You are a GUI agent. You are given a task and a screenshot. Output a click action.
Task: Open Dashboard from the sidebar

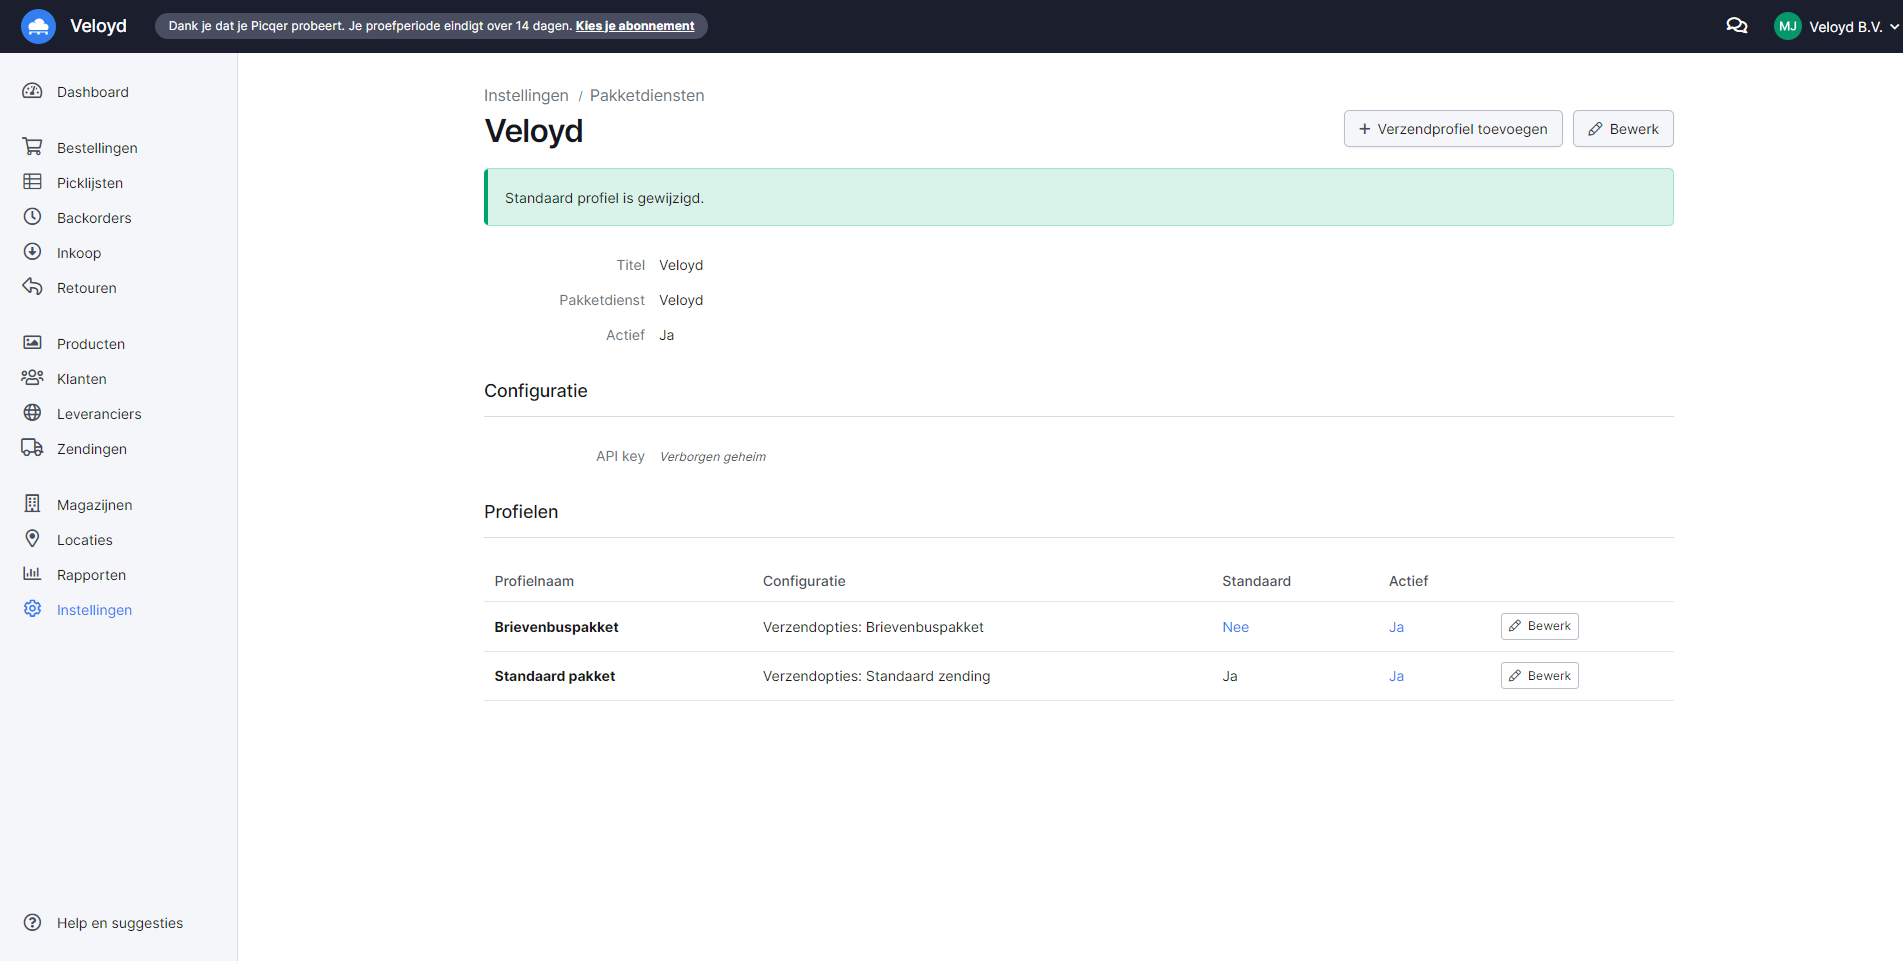[93, 92]
